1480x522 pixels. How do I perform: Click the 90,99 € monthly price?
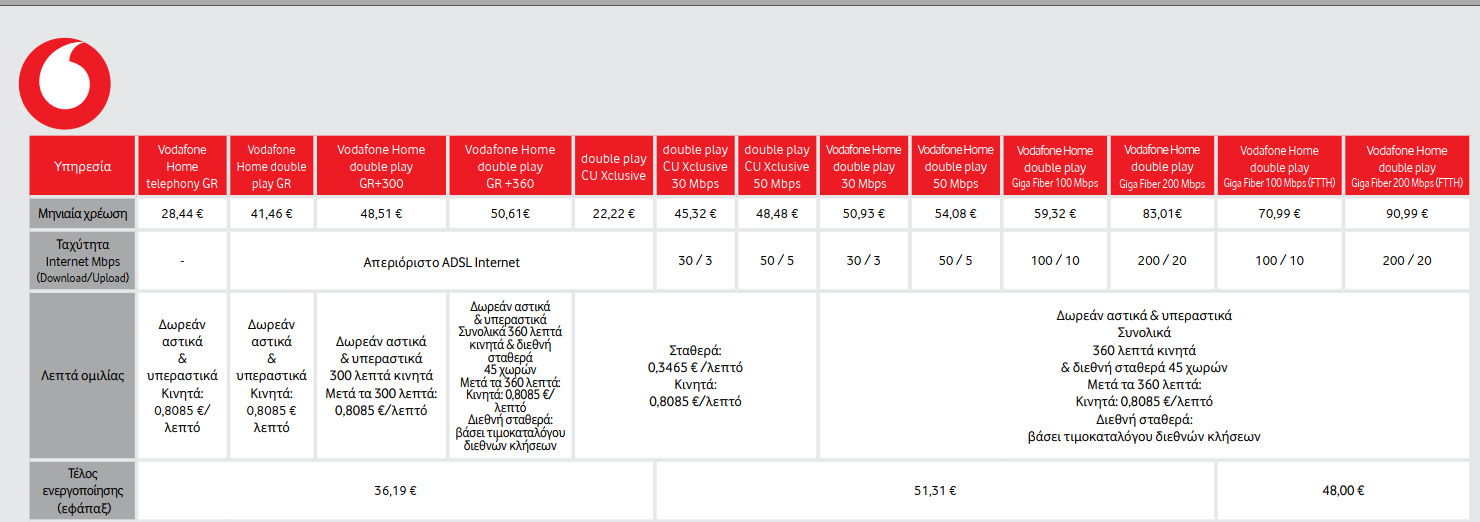coord(1407,213)
